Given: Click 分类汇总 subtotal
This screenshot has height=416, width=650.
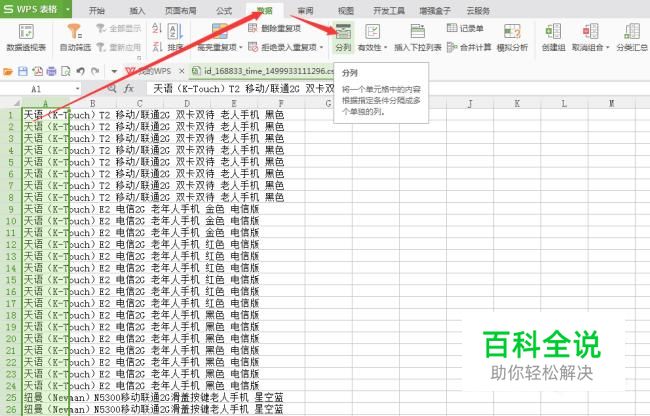Looking at the screenshot, I should point(632,38).
